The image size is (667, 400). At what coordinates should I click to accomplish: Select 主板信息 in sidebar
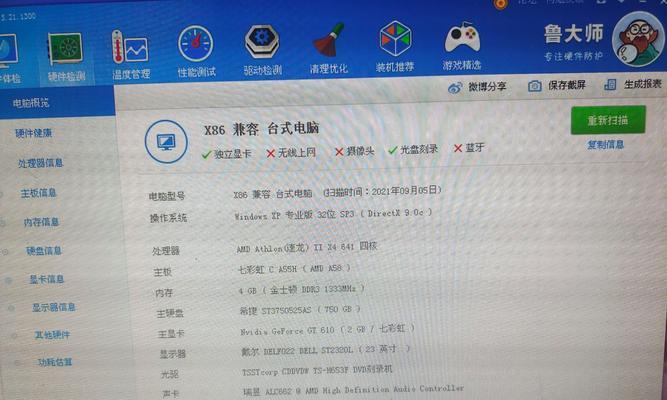click(x=38, y=193)
